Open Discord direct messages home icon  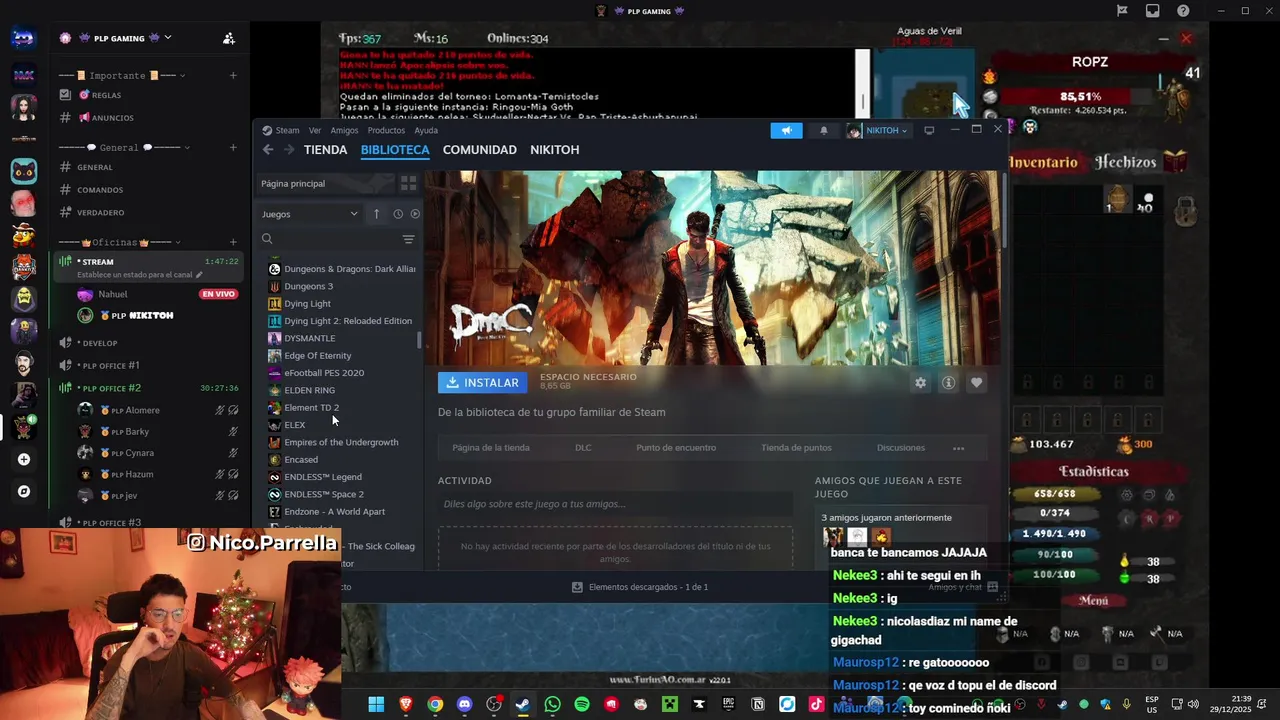coord(23,38)
